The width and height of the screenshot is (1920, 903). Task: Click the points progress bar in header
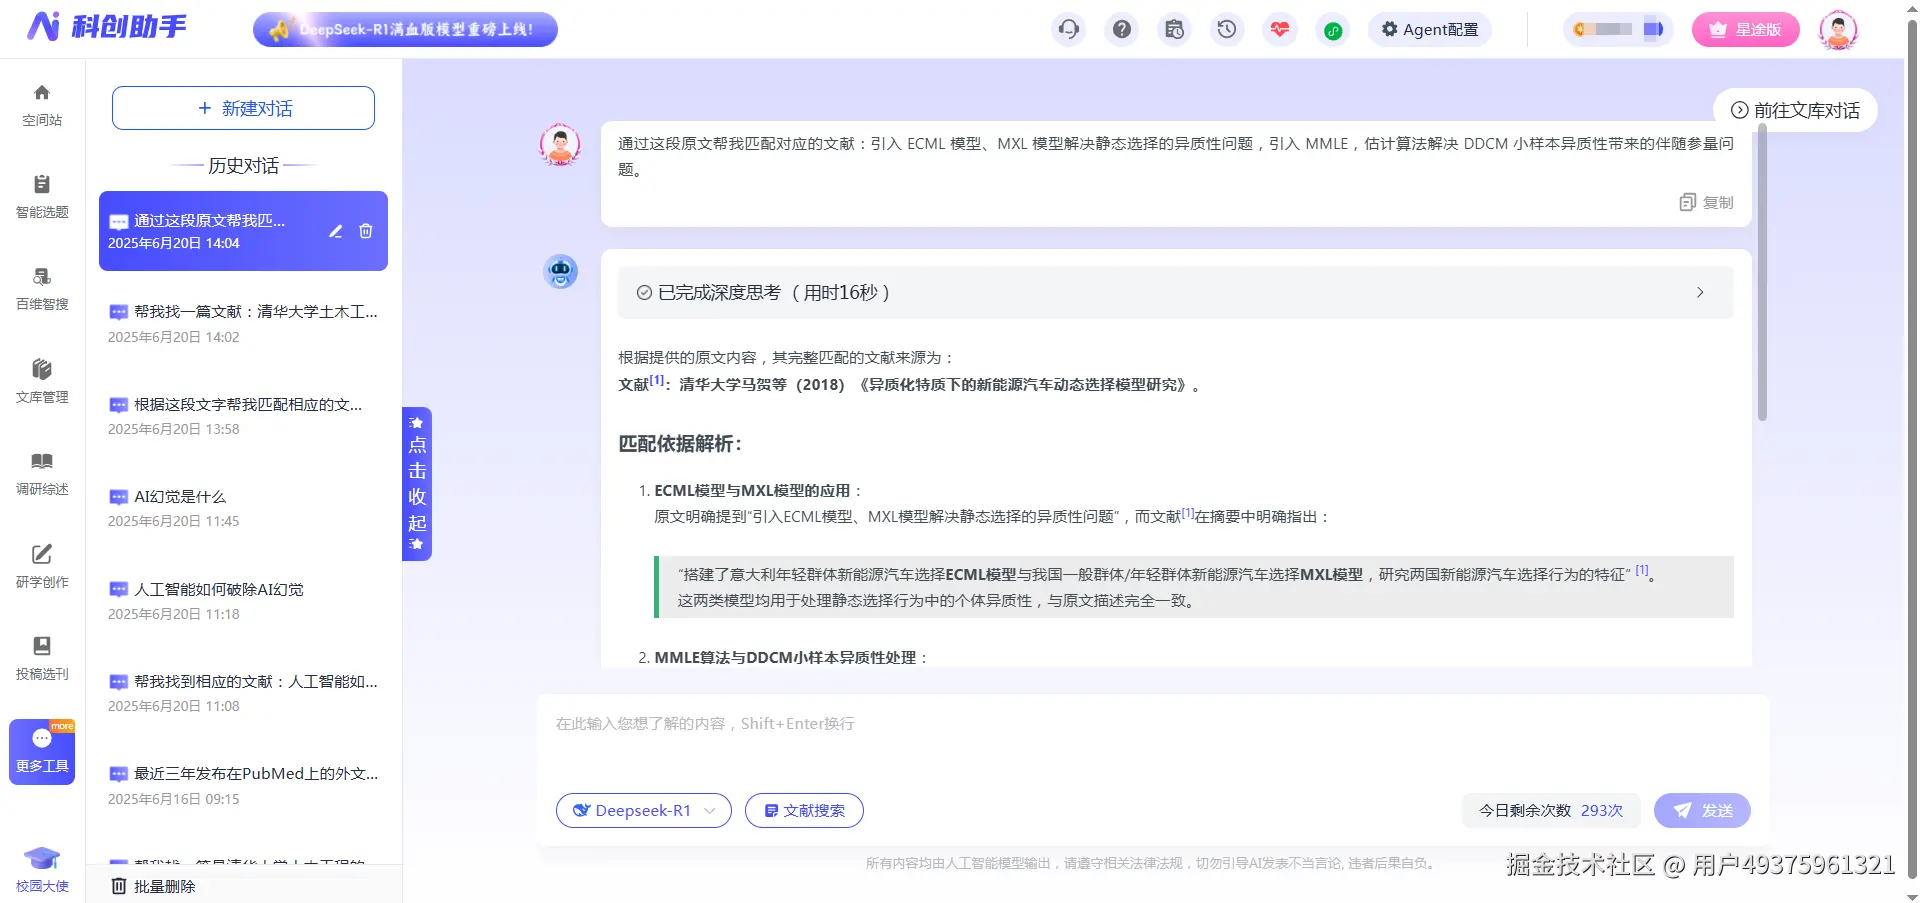[x=1618, y=29]
